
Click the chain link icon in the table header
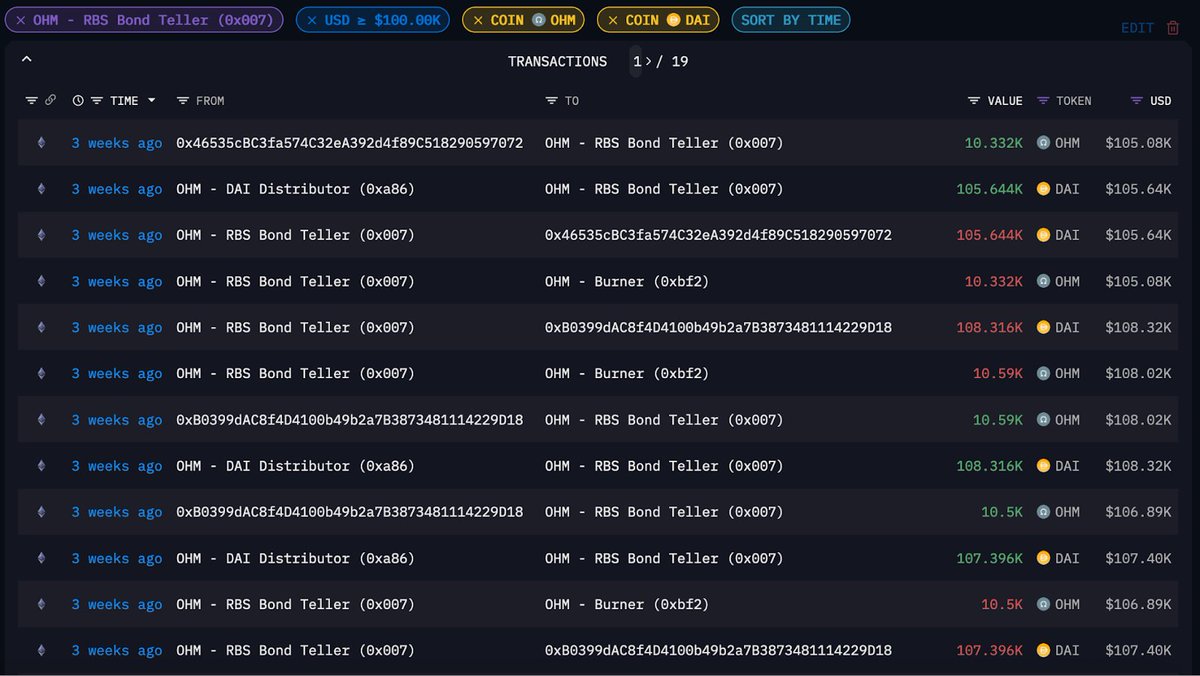click(51, 100)
